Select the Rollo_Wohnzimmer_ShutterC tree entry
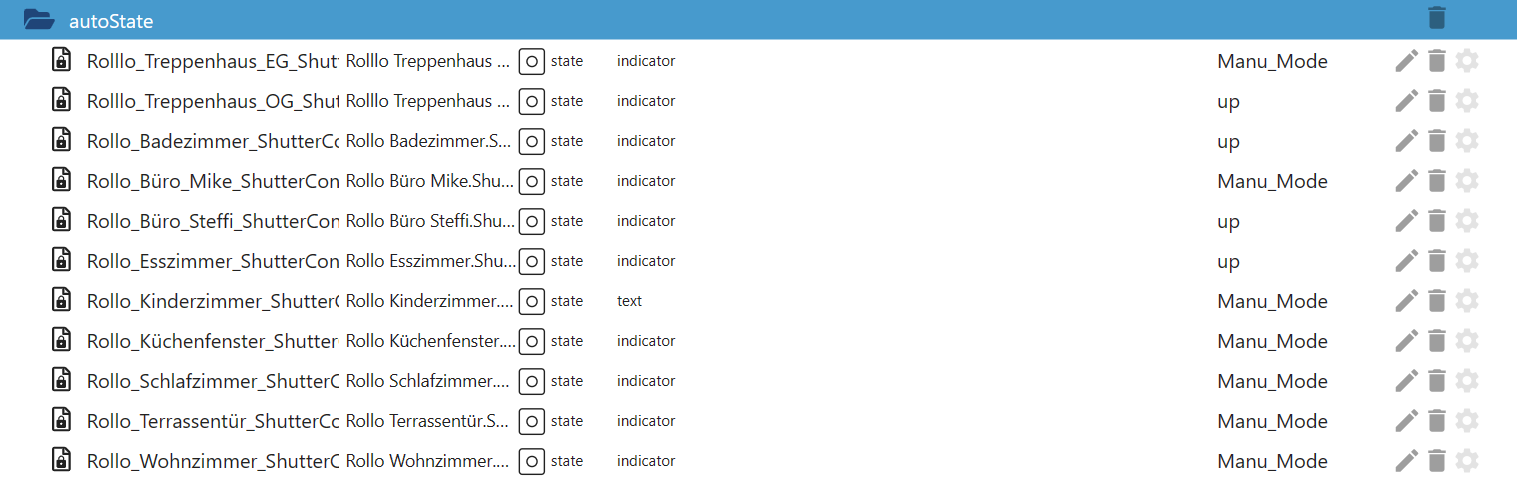The width and height of the screenshot is (1517, 480). coord(213,461)
